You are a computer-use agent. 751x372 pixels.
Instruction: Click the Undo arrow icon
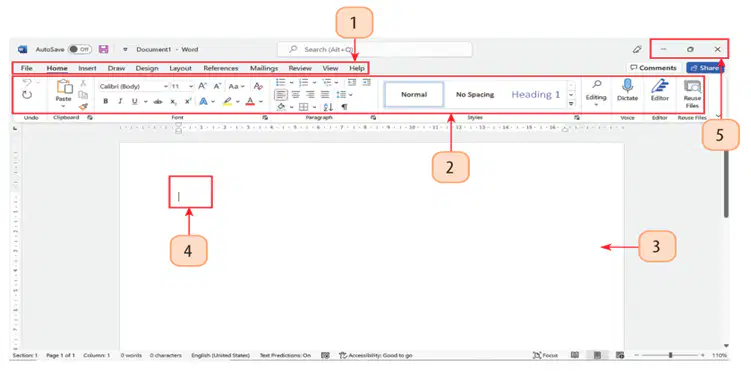27,82
